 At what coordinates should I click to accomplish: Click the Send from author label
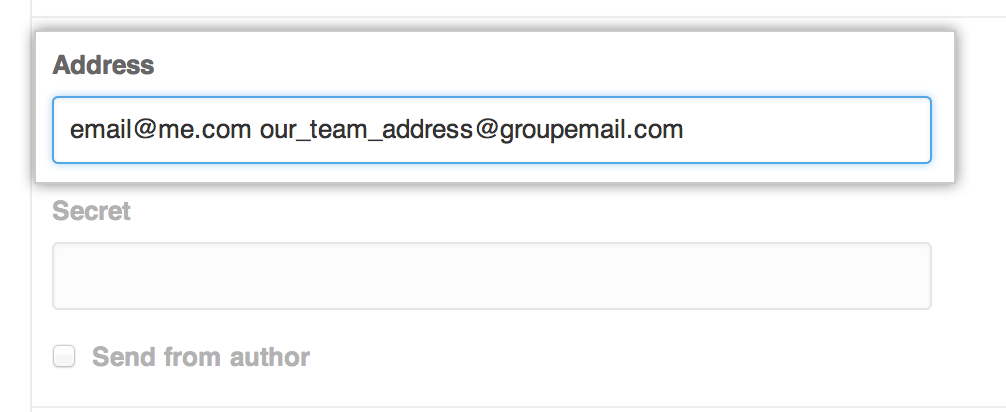[x=200, y=357]
